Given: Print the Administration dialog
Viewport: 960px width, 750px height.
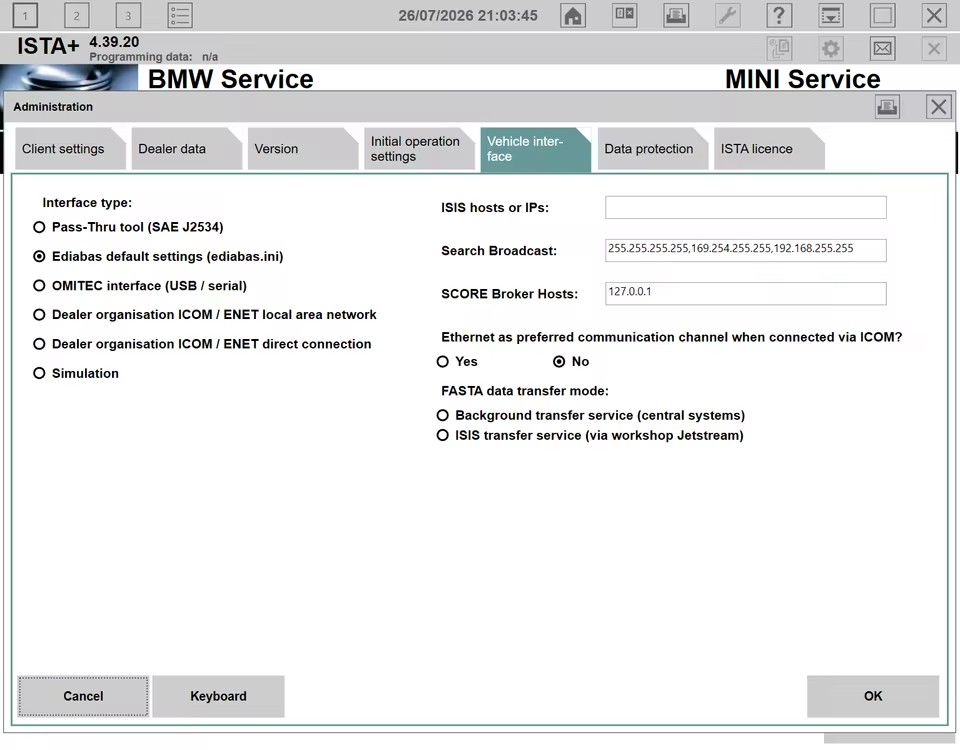Looking at the screenshot, I should click(887, 107).
